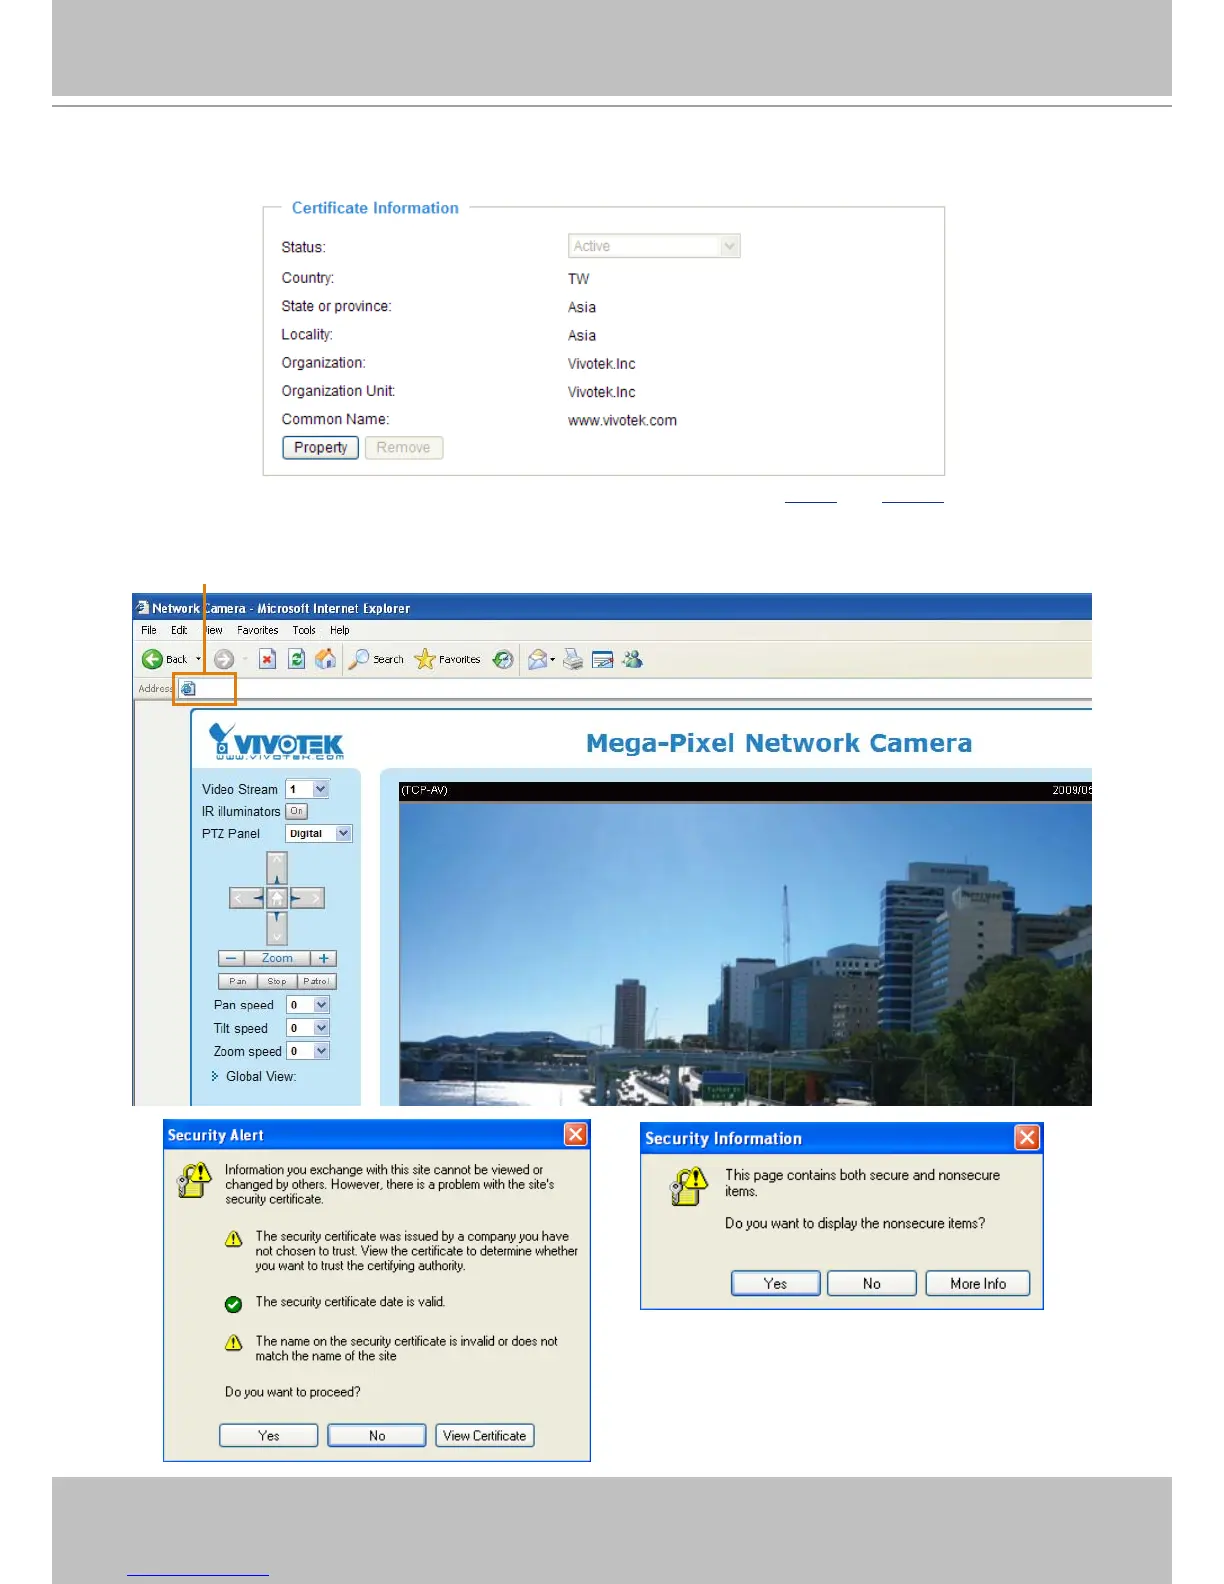The width and height of the screenshot is (1224, 1584).
Task: Go to the Home page icon
Action: (325, 659)
